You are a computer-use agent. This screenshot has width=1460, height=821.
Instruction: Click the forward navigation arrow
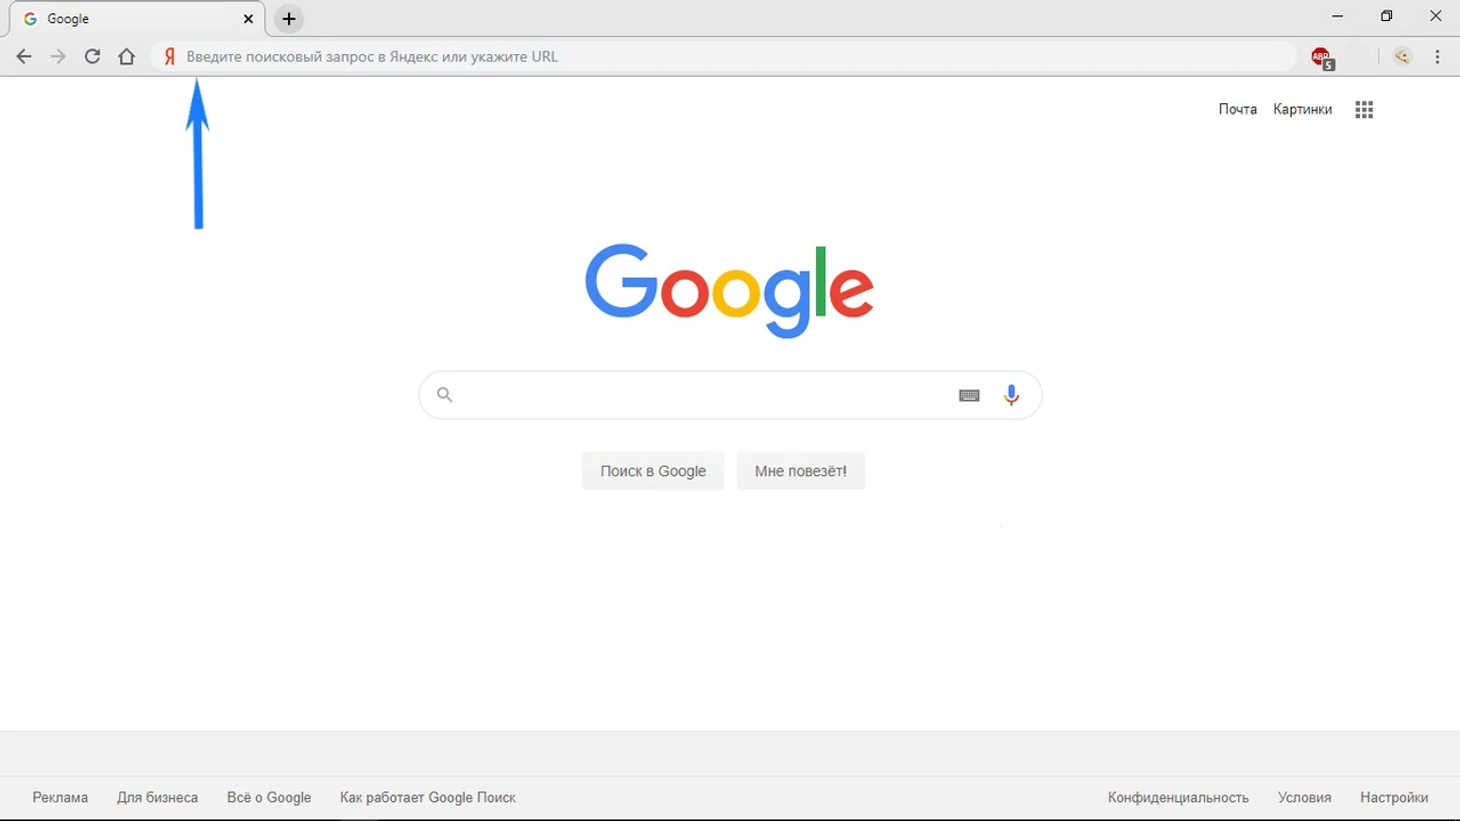tap(58, 57)
